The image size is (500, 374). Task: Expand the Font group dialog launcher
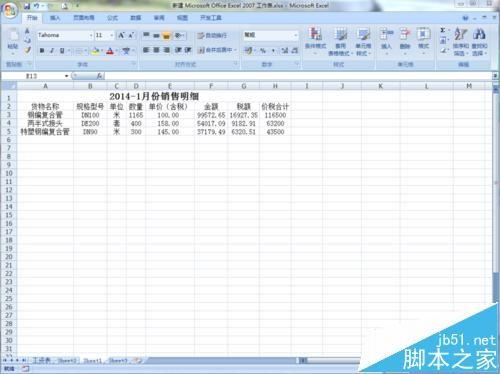click(134, 64)
